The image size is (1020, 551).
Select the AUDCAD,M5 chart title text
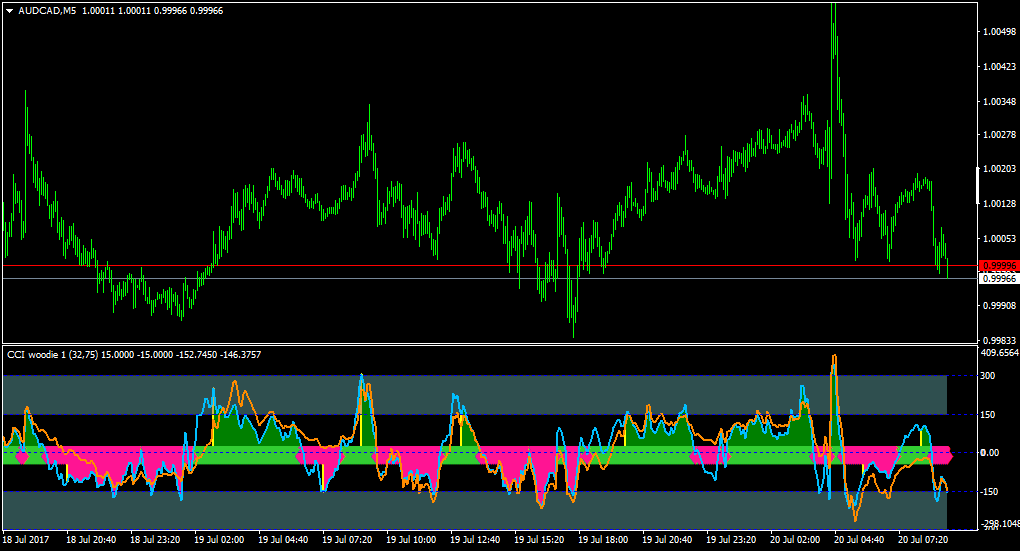coord(47,11)
